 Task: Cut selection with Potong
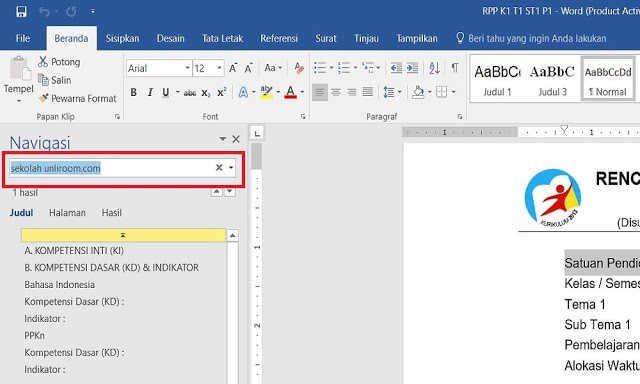point(59,62)
